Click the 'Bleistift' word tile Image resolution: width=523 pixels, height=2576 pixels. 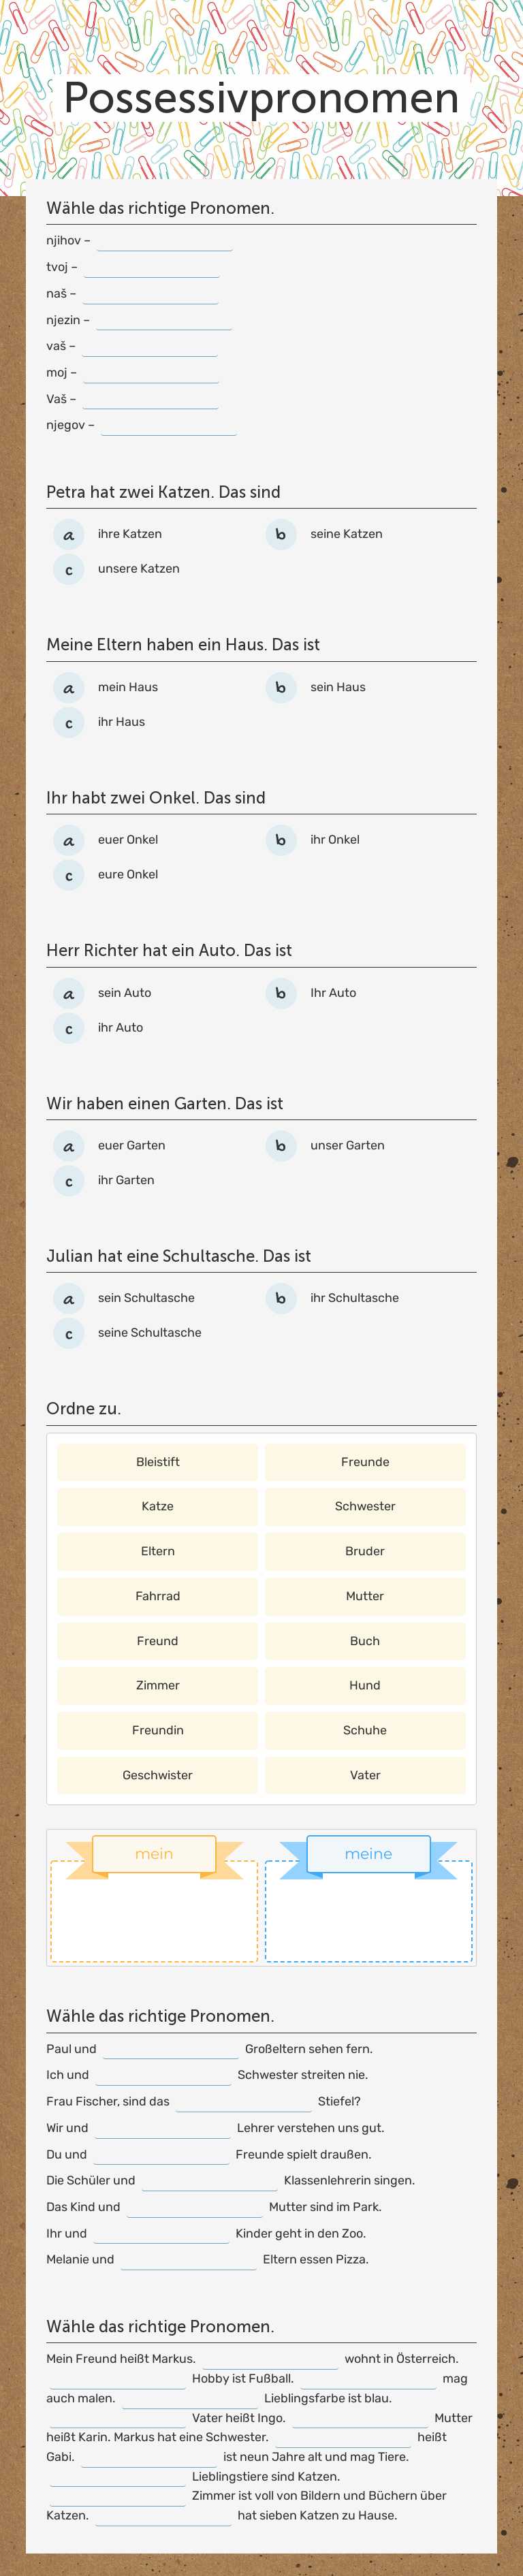157,1462
